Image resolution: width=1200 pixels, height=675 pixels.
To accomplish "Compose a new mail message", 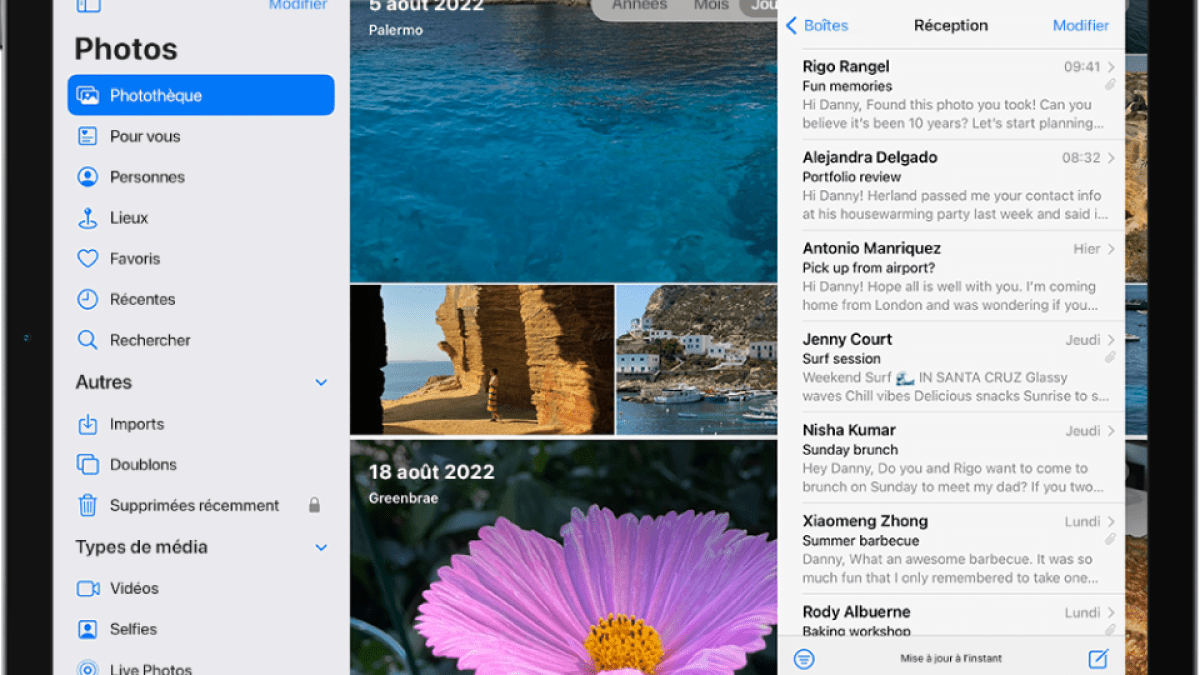I will pyautogui.click(x=1098, y=658).
